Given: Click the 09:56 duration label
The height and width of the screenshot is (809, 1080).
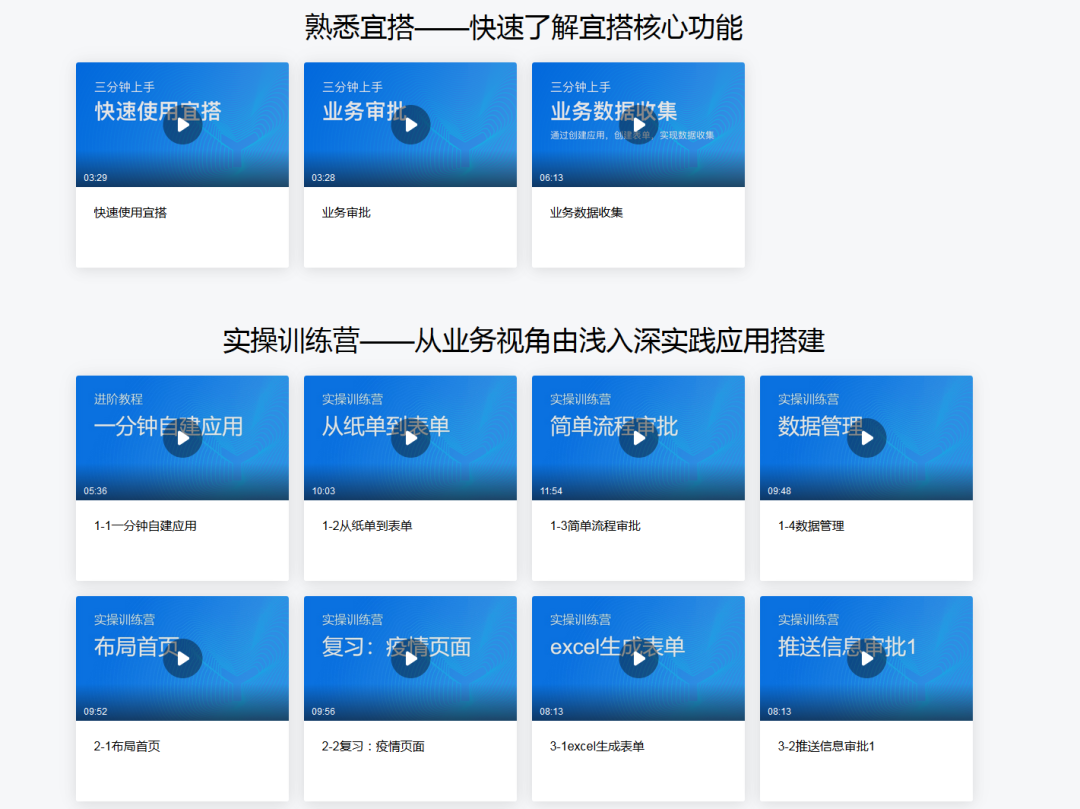Looking at the screenshot, I should 323,711.
